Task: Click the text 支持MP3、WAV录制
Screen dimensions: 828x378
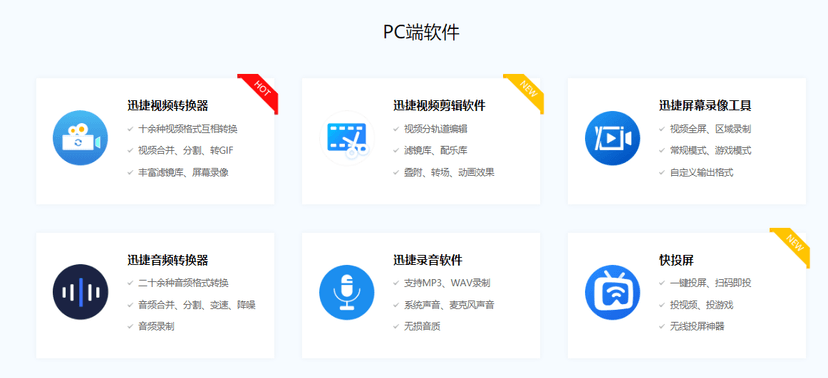Action: tap(447, 283)
